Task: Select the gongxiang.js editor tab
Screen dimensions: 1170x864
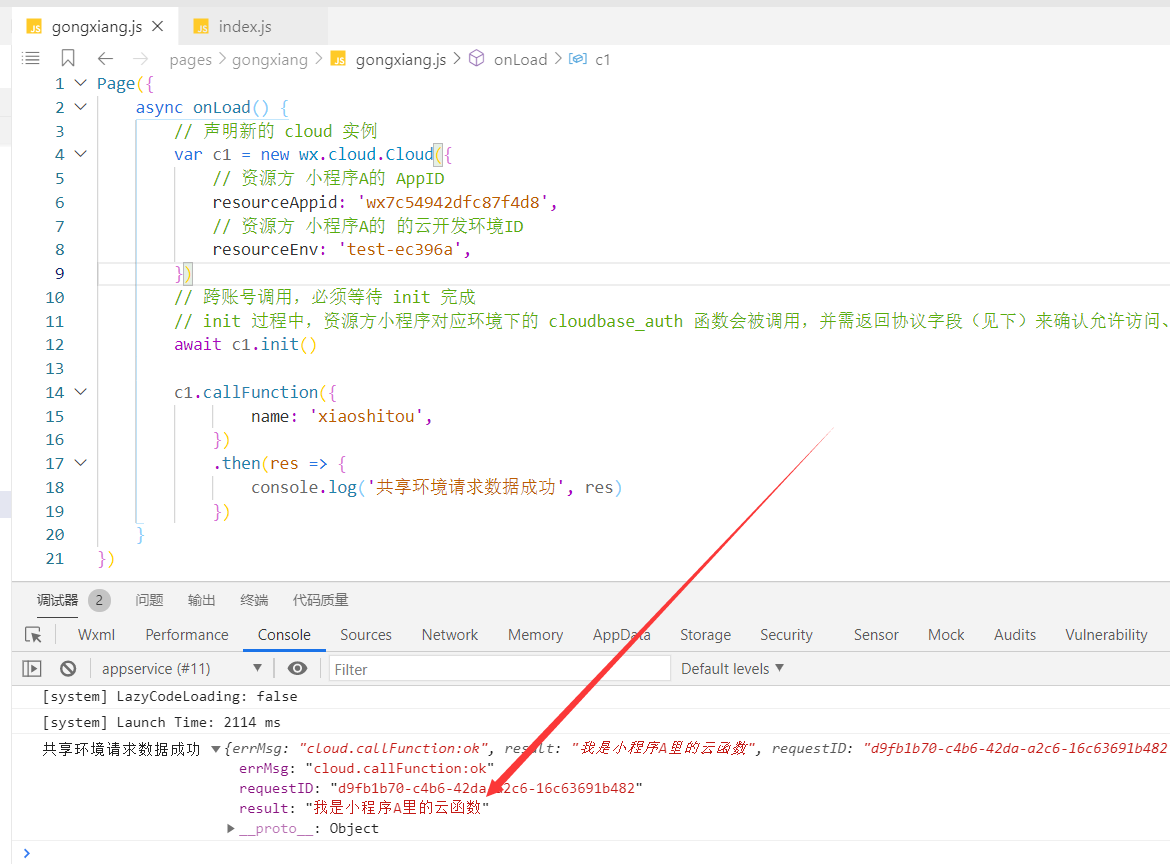Action: coord(95,26)
